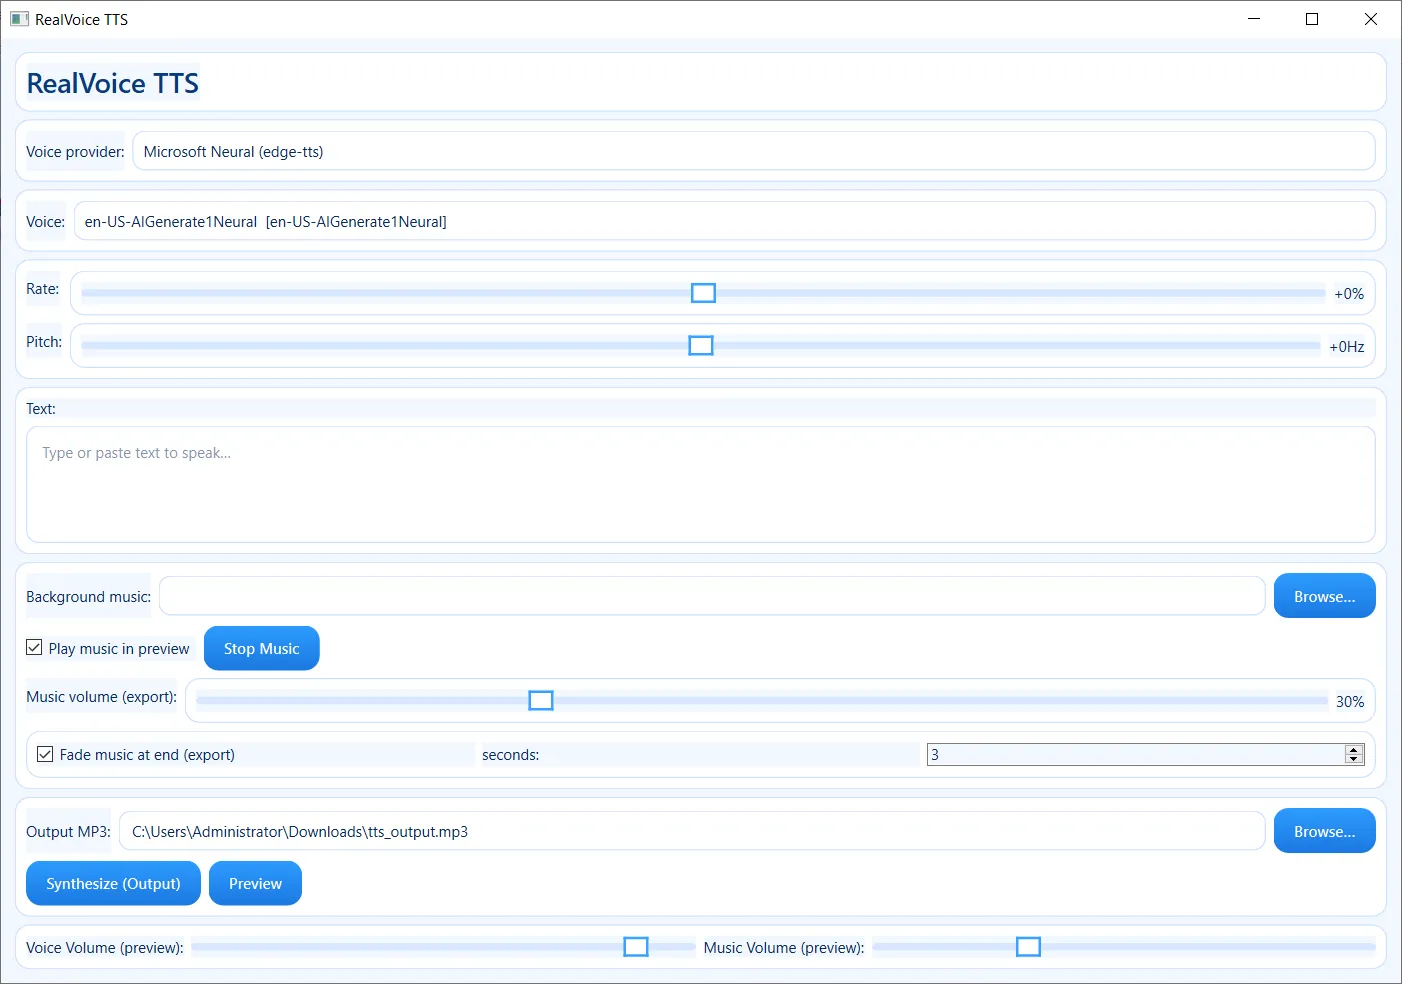Click the Preview button
Viewport: 1402px width, 984px height.
255,883
